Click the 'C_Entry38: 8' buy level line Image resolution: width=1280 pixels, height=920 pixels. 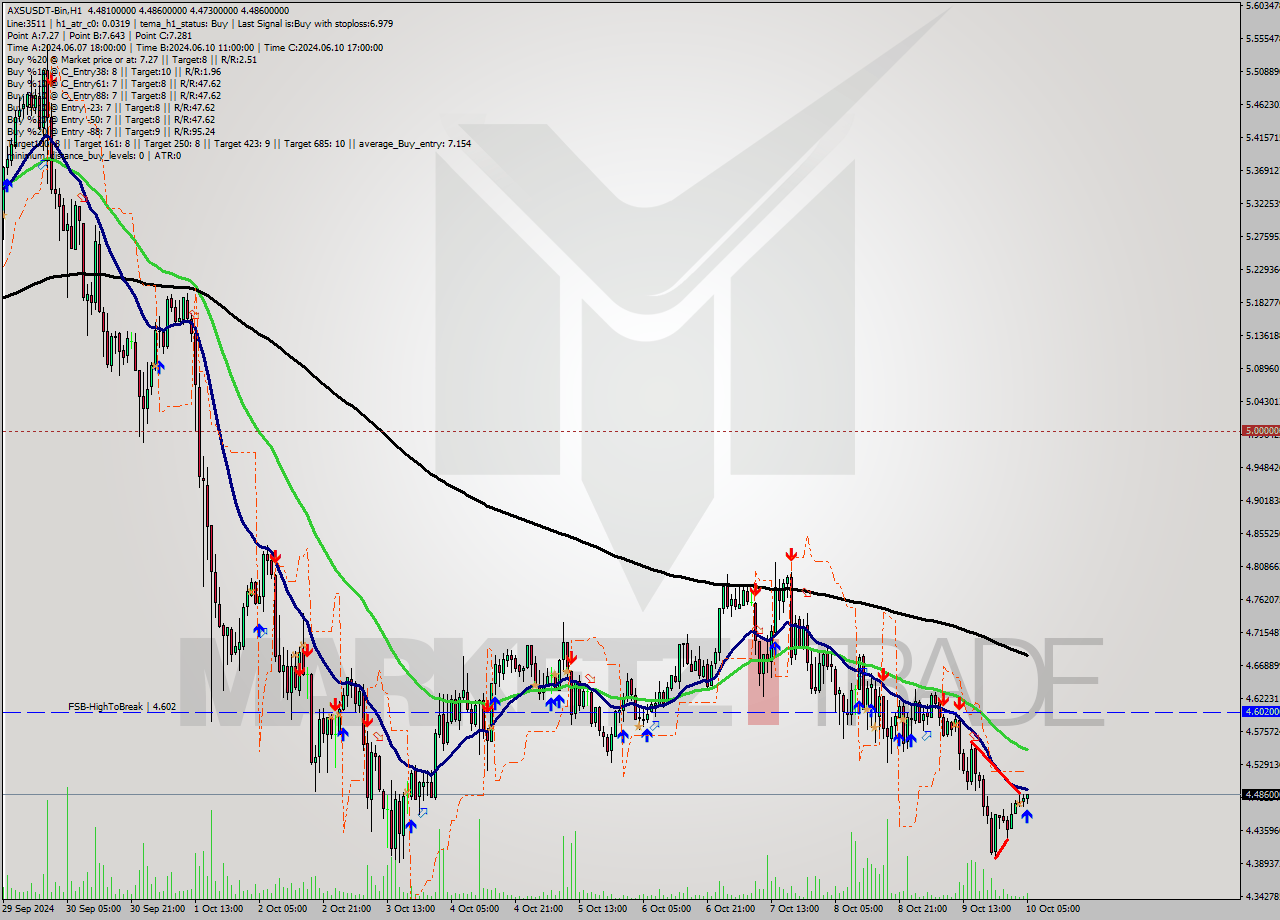pyautogui.click(x=113, y=71)
